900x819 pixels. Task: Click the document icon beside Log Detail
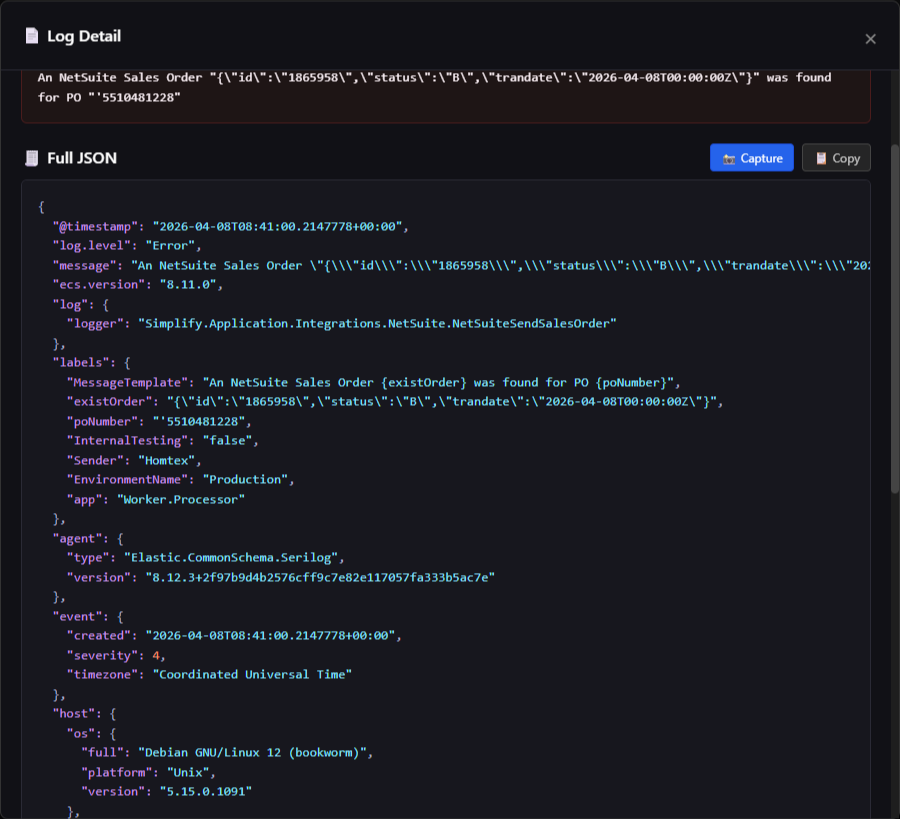(32, 37)
